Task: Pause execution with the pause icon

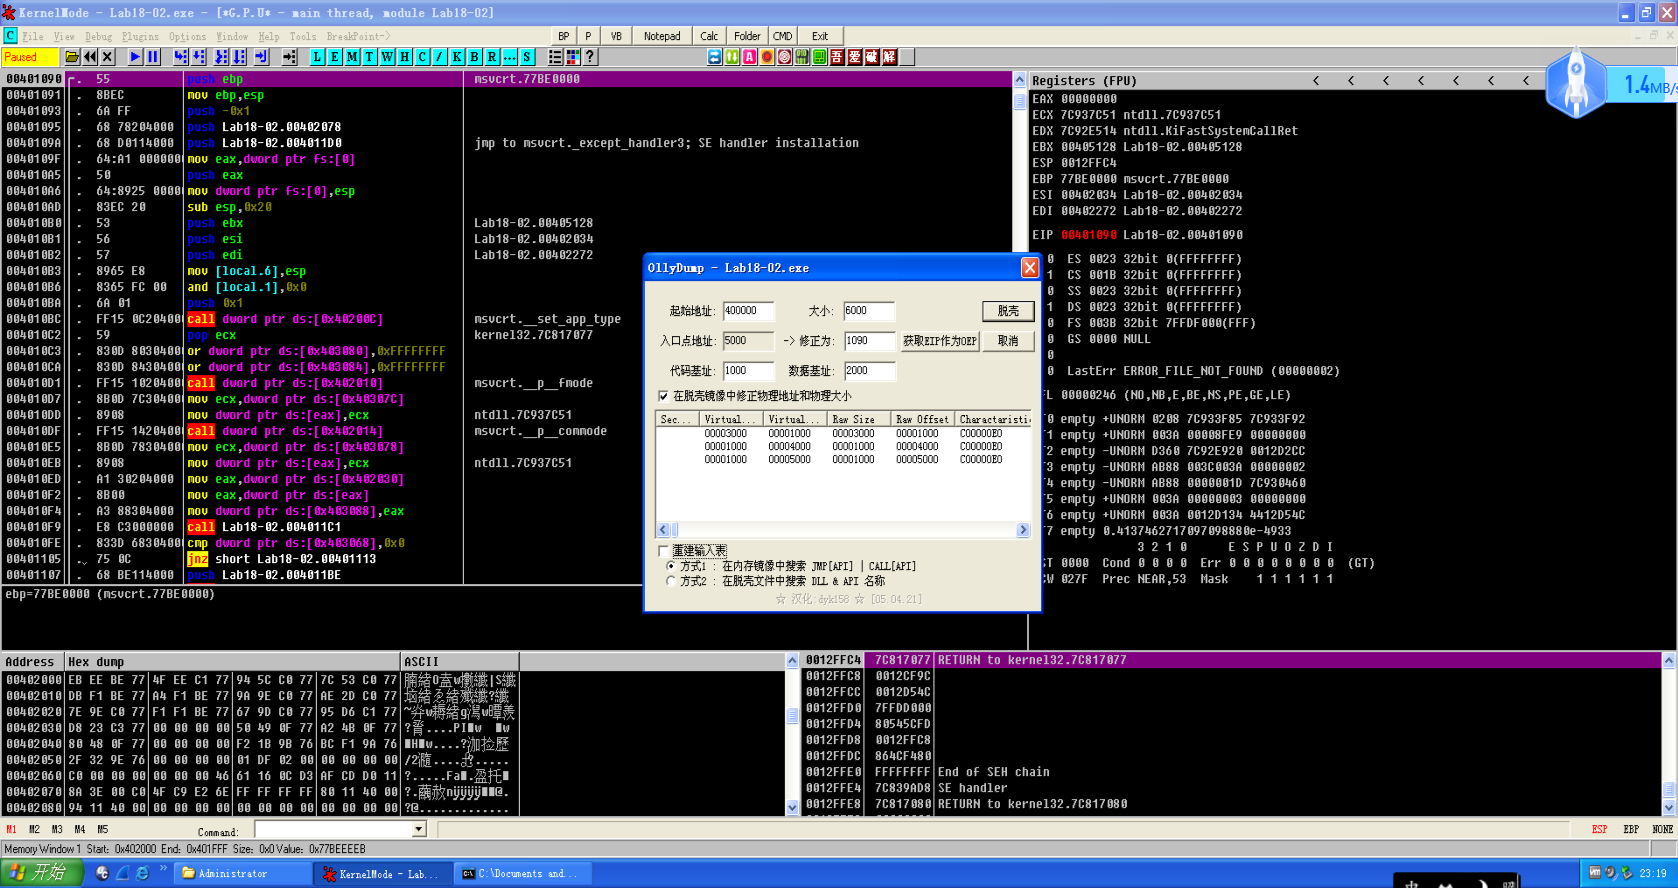Action: click(x=153, y=57)
